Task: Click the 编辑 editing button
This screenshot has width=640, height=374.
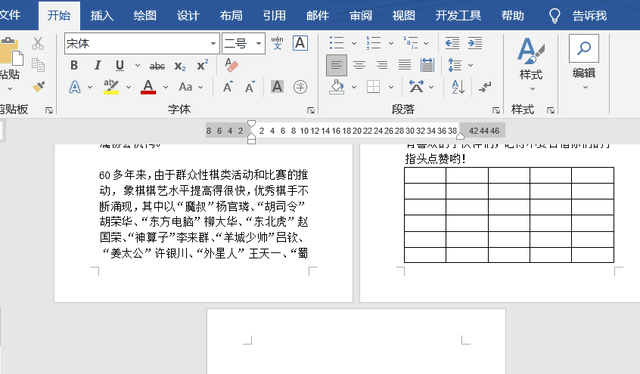Action: click(584, 62)
